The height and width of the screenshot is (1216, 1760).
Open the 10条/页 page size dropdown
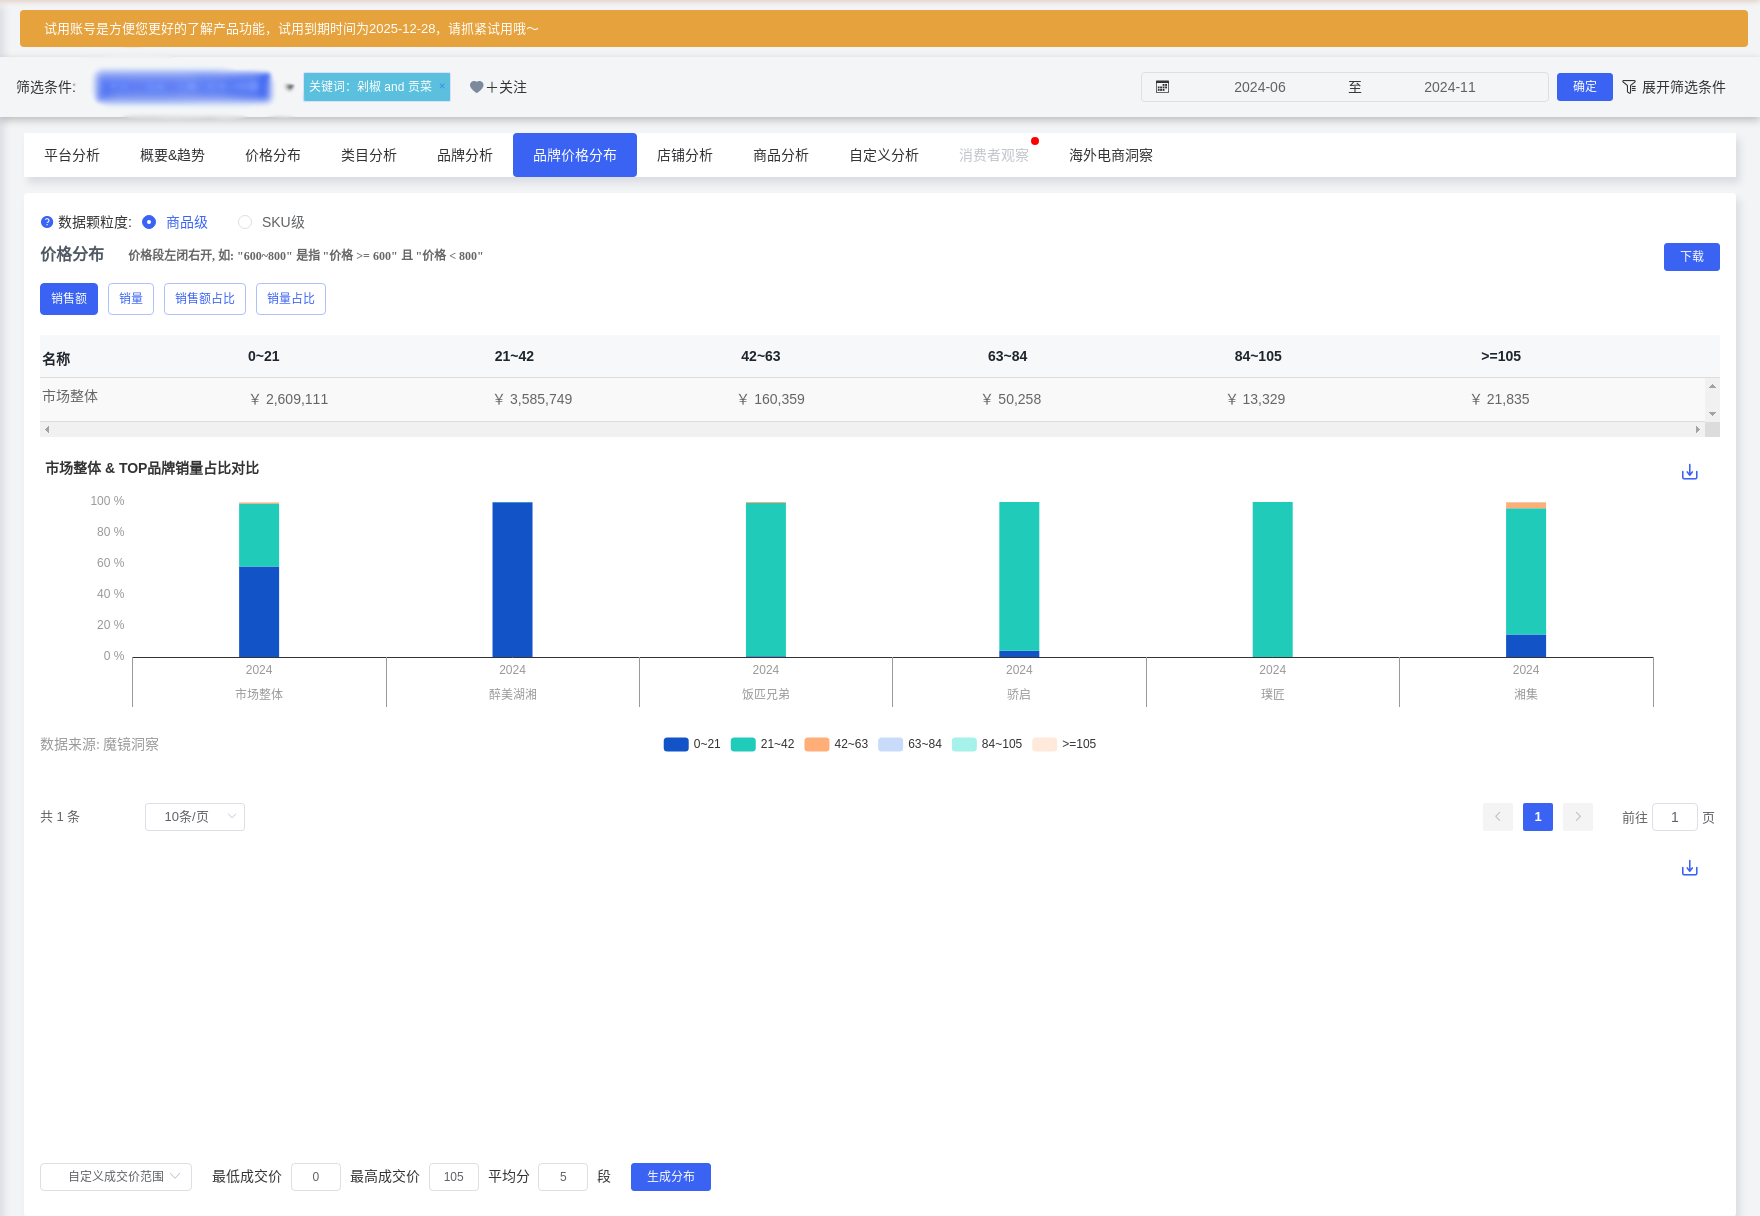(x=195, y=817)
